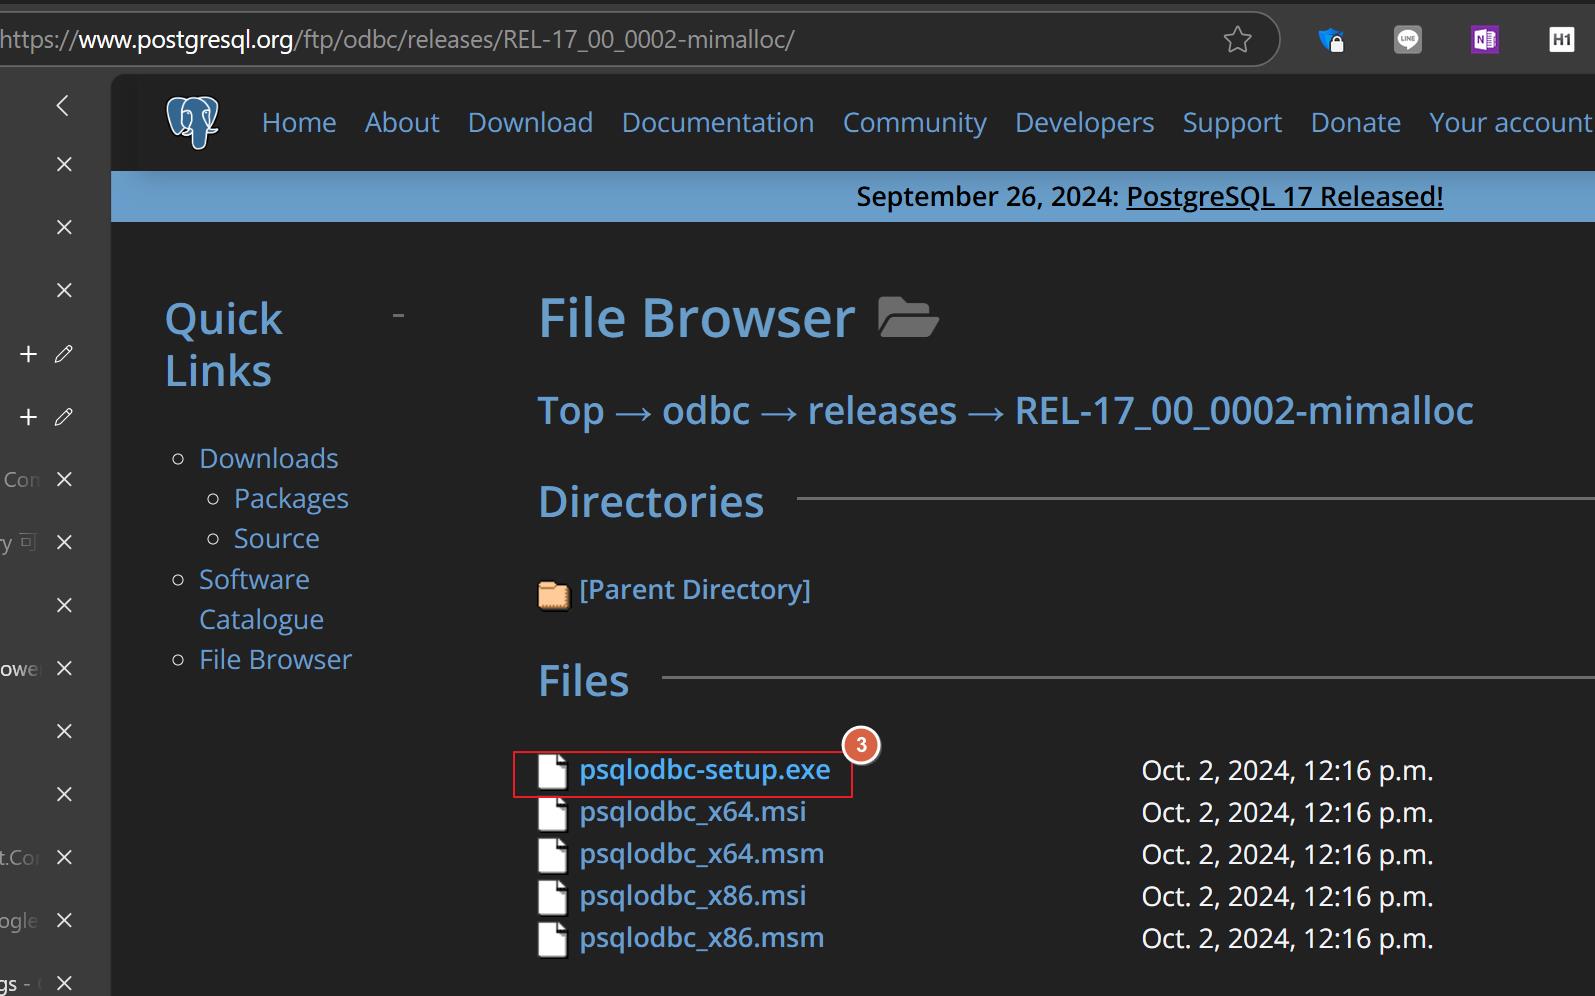Open the Support navigation item

(1232, 122)
